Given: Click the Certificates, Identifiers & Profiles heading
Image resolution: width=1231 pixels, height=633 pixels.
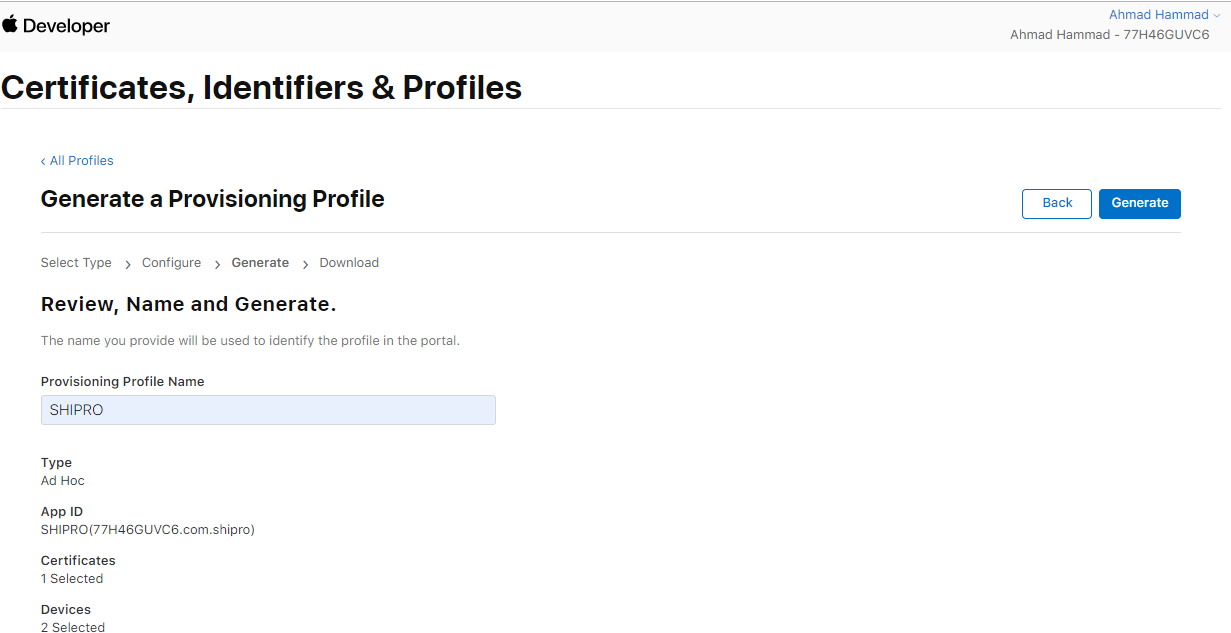Looking at the screenshot, I should pos(262,88).
